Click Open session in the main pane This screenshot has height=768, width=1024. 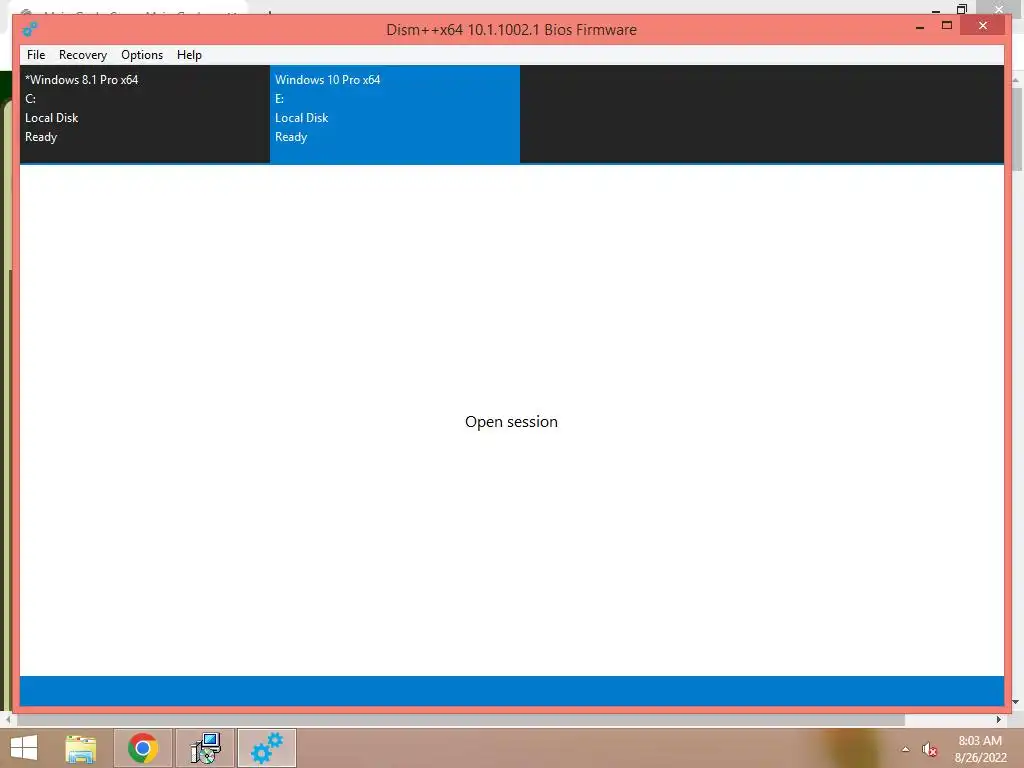pos(511,422)
